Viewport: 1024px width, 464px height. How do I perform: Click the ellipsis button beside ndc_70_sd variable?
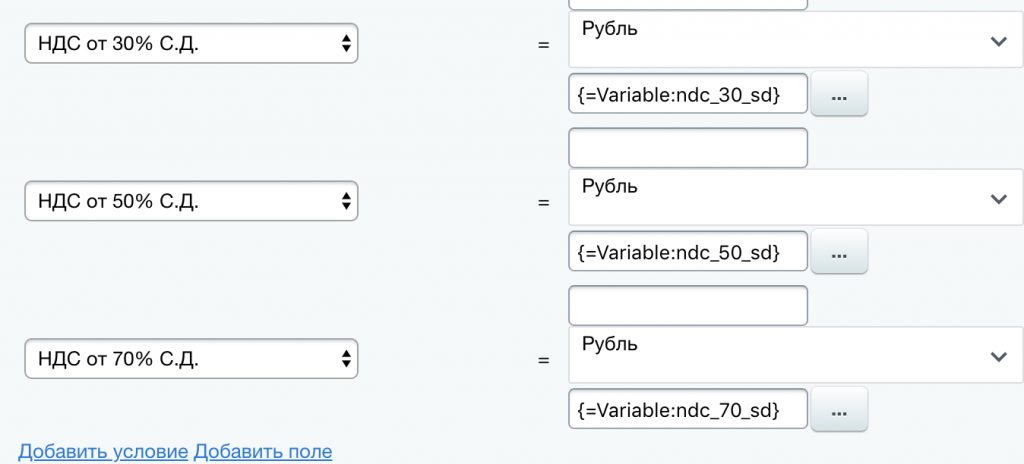[x=839, y=410]
